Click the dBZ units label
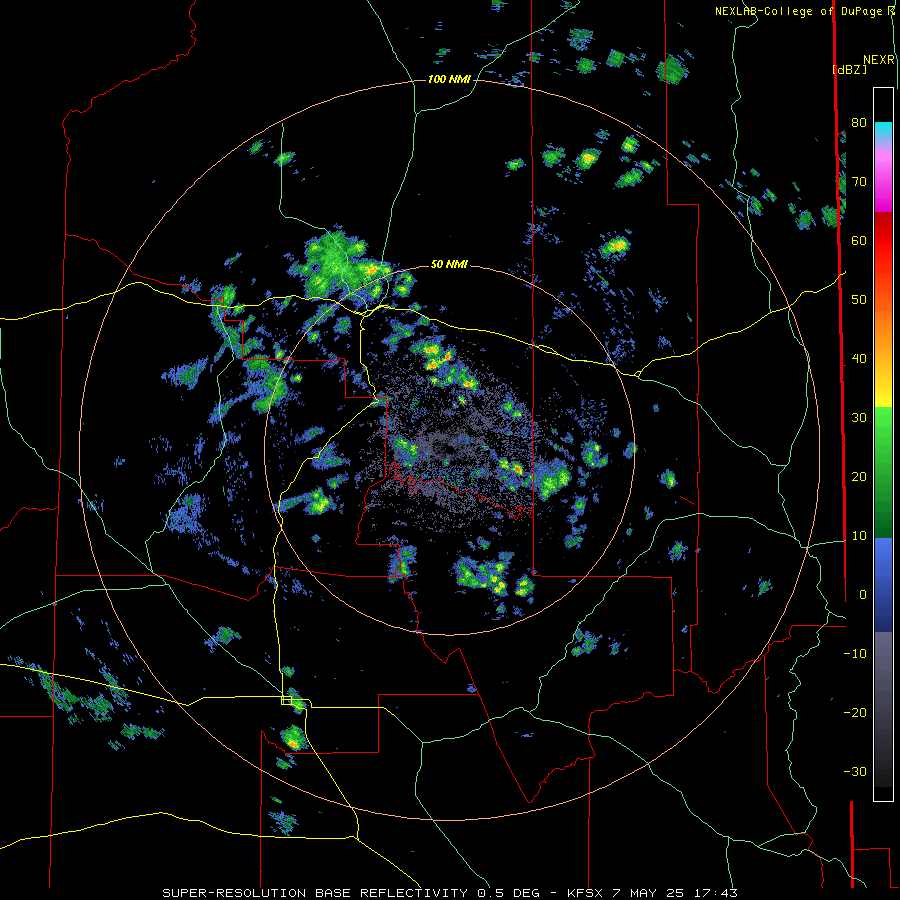Screen dimensions: 900x900 [849, 69]
